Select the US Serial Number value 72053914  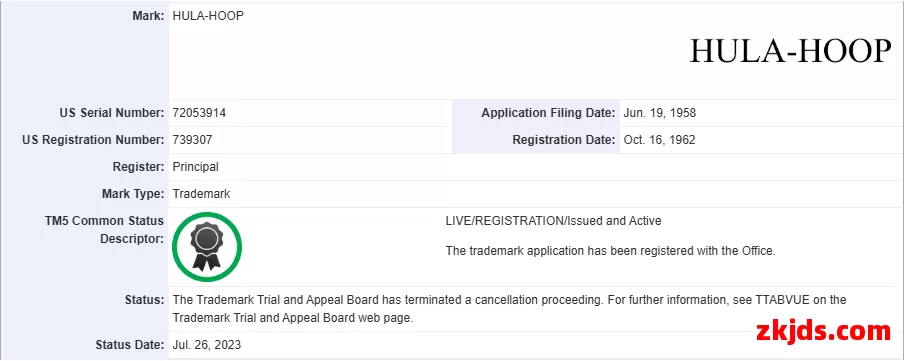pyautogui.click(x=199, y=113)
